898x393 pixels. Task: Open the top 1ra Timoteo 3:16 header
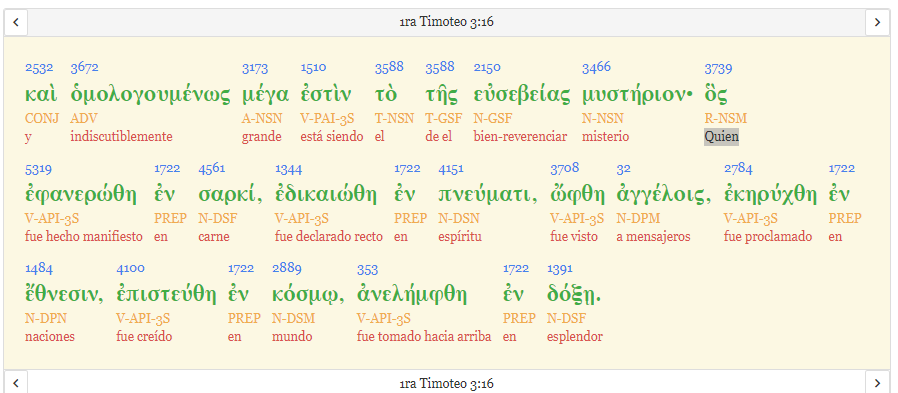coord(447,22)
